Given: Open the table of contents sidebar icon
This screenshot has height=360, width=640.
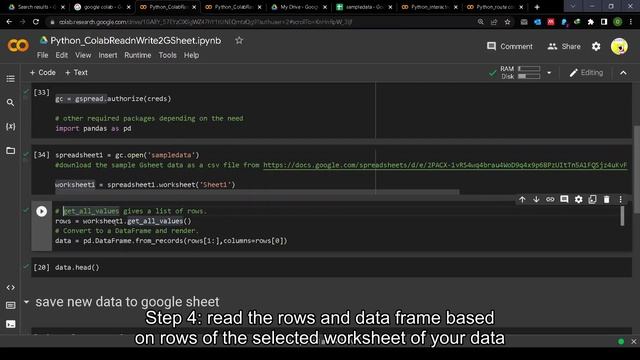Looking at the screenshot, I should [x=11, y=78].
